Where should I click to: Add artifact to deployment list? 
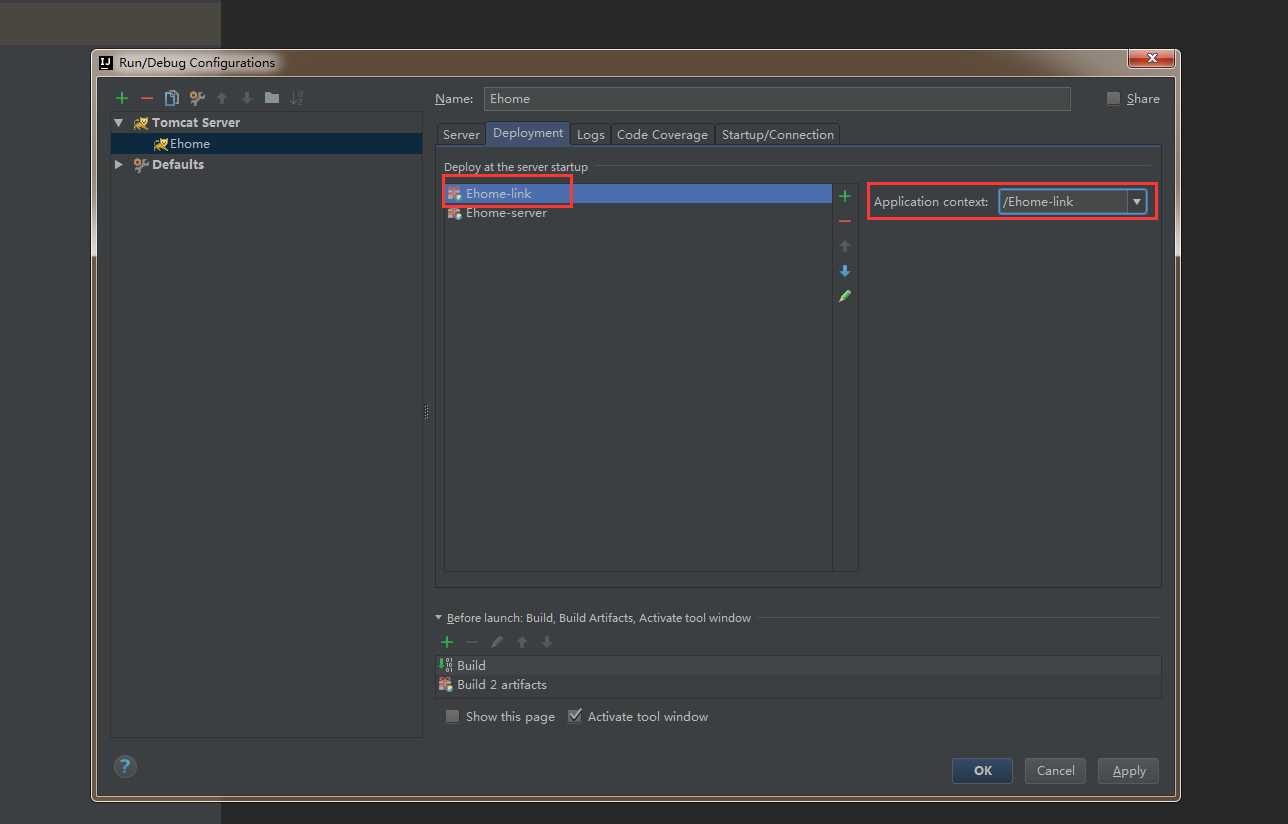click(845, 196)
